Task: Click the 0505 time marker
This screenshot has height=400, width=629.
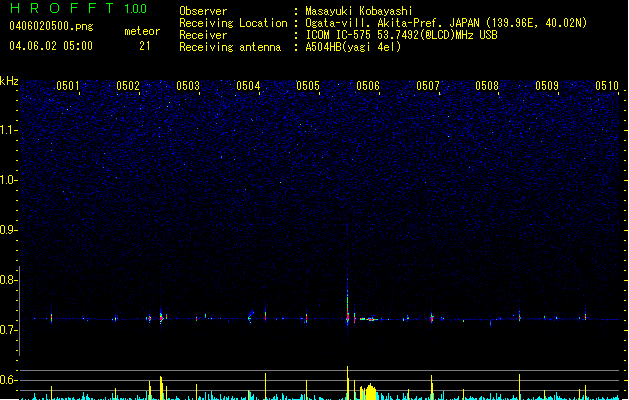Action: click(x=308, y=86)
